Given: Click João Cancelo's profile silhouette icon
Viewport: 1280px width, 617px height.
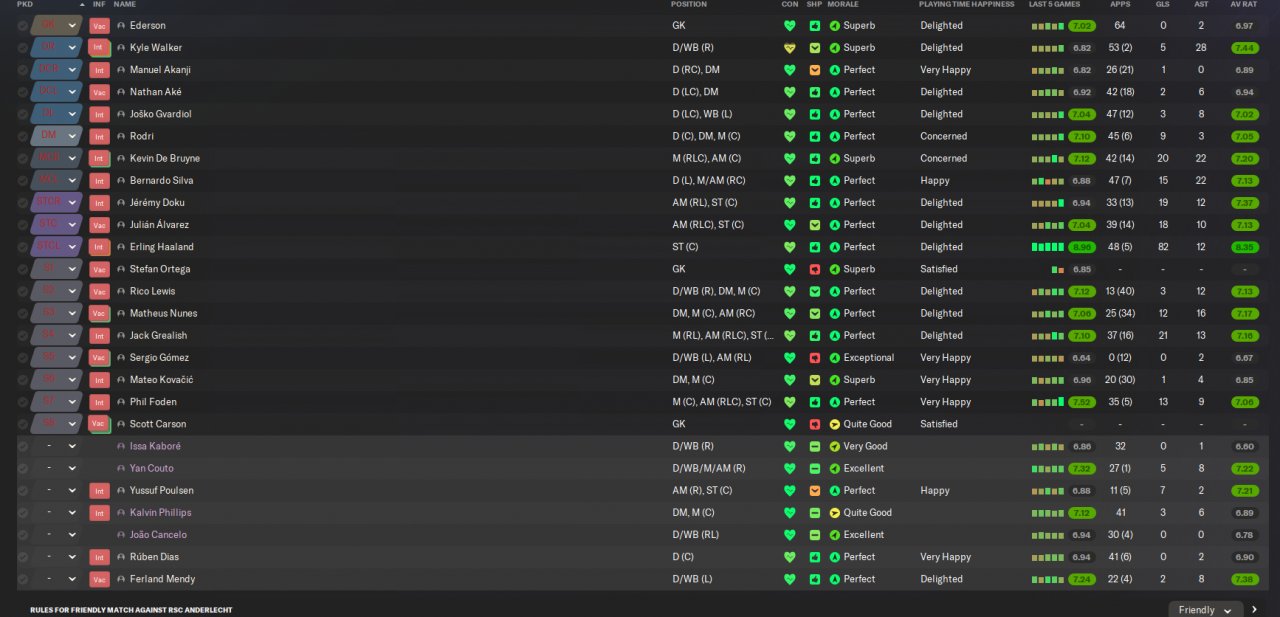Looking at the screenshot, I should click(121, 535).
